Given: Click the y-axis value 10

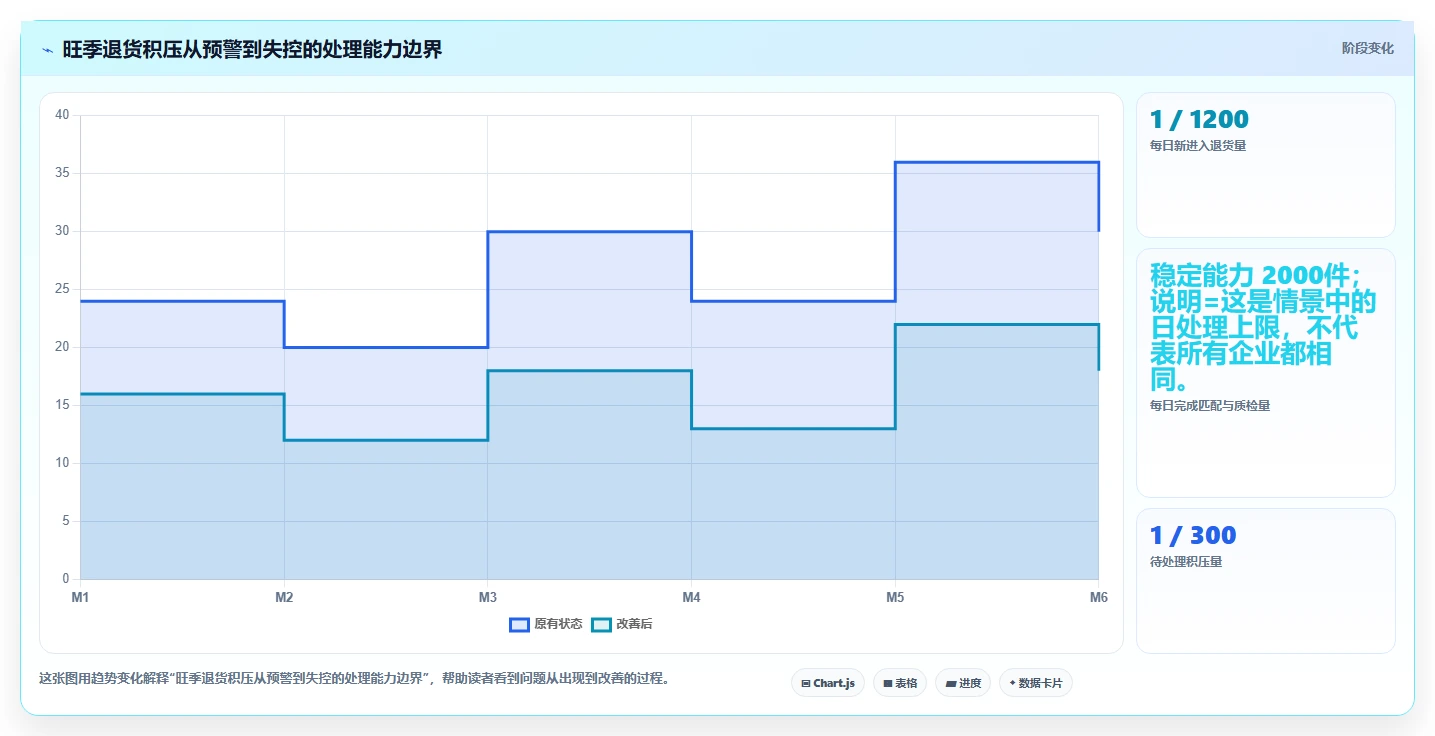Looking at the screenshot, I should click(x=62, y=463).
